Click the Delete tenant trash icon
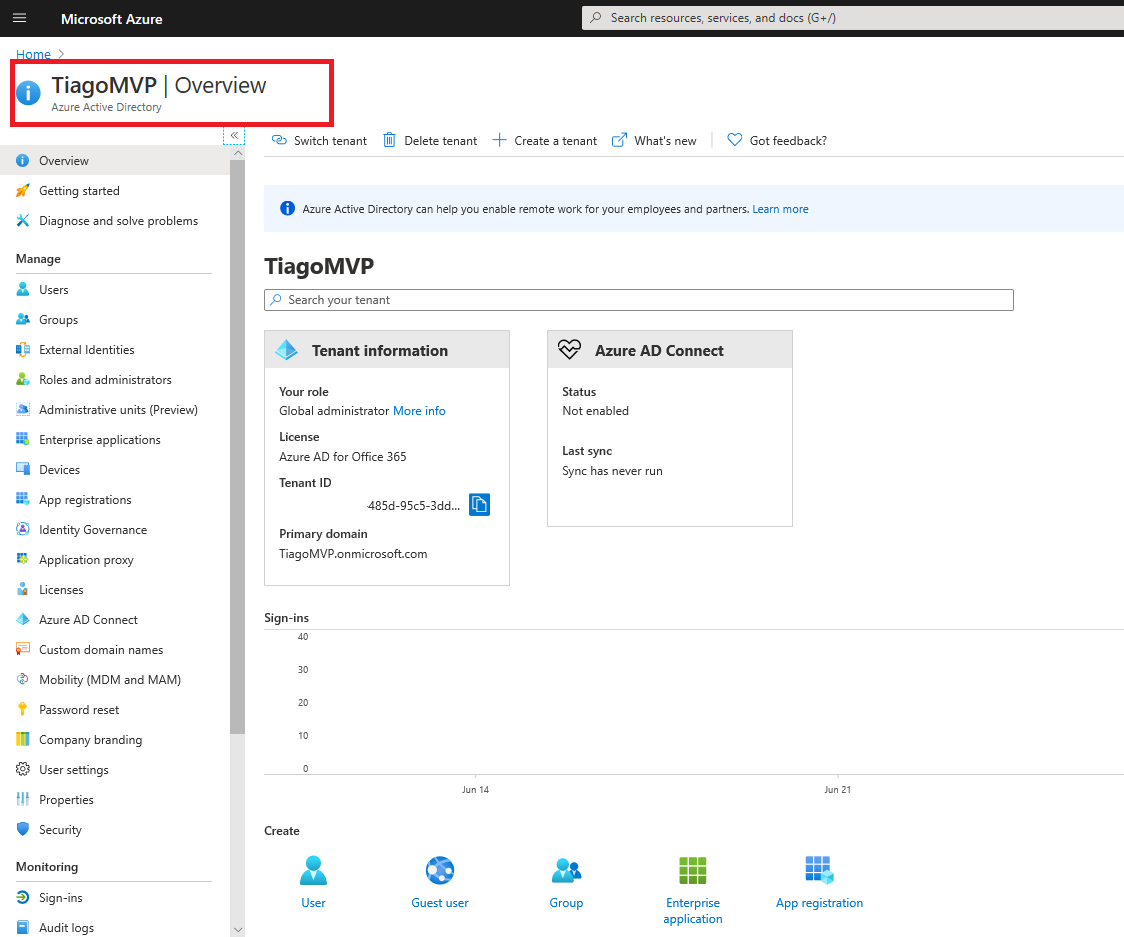This screenshot has width=1124, height=937. (390, 140)
